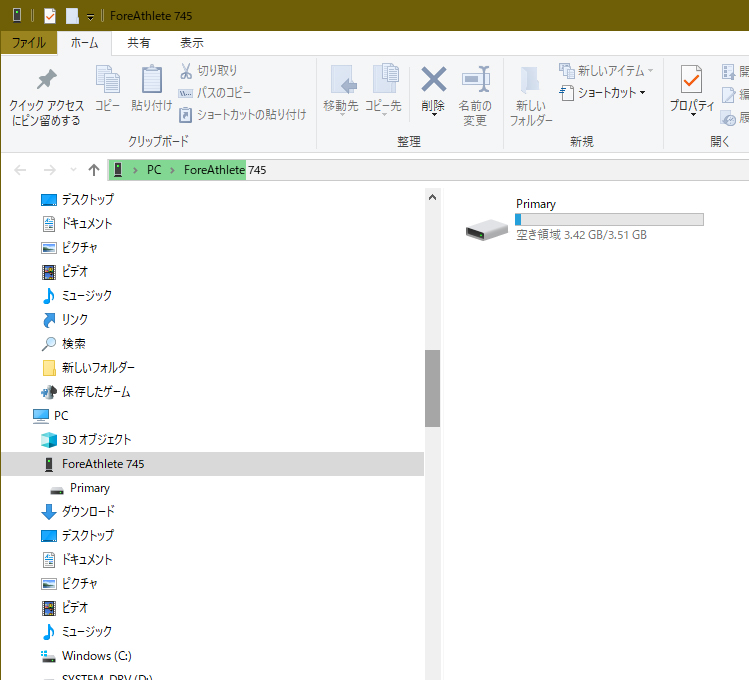Image resolution: width=749 pixels, height=680 pixels.
Task: Open the Primary storage drive icon
Action: click(x=486, y=230)
